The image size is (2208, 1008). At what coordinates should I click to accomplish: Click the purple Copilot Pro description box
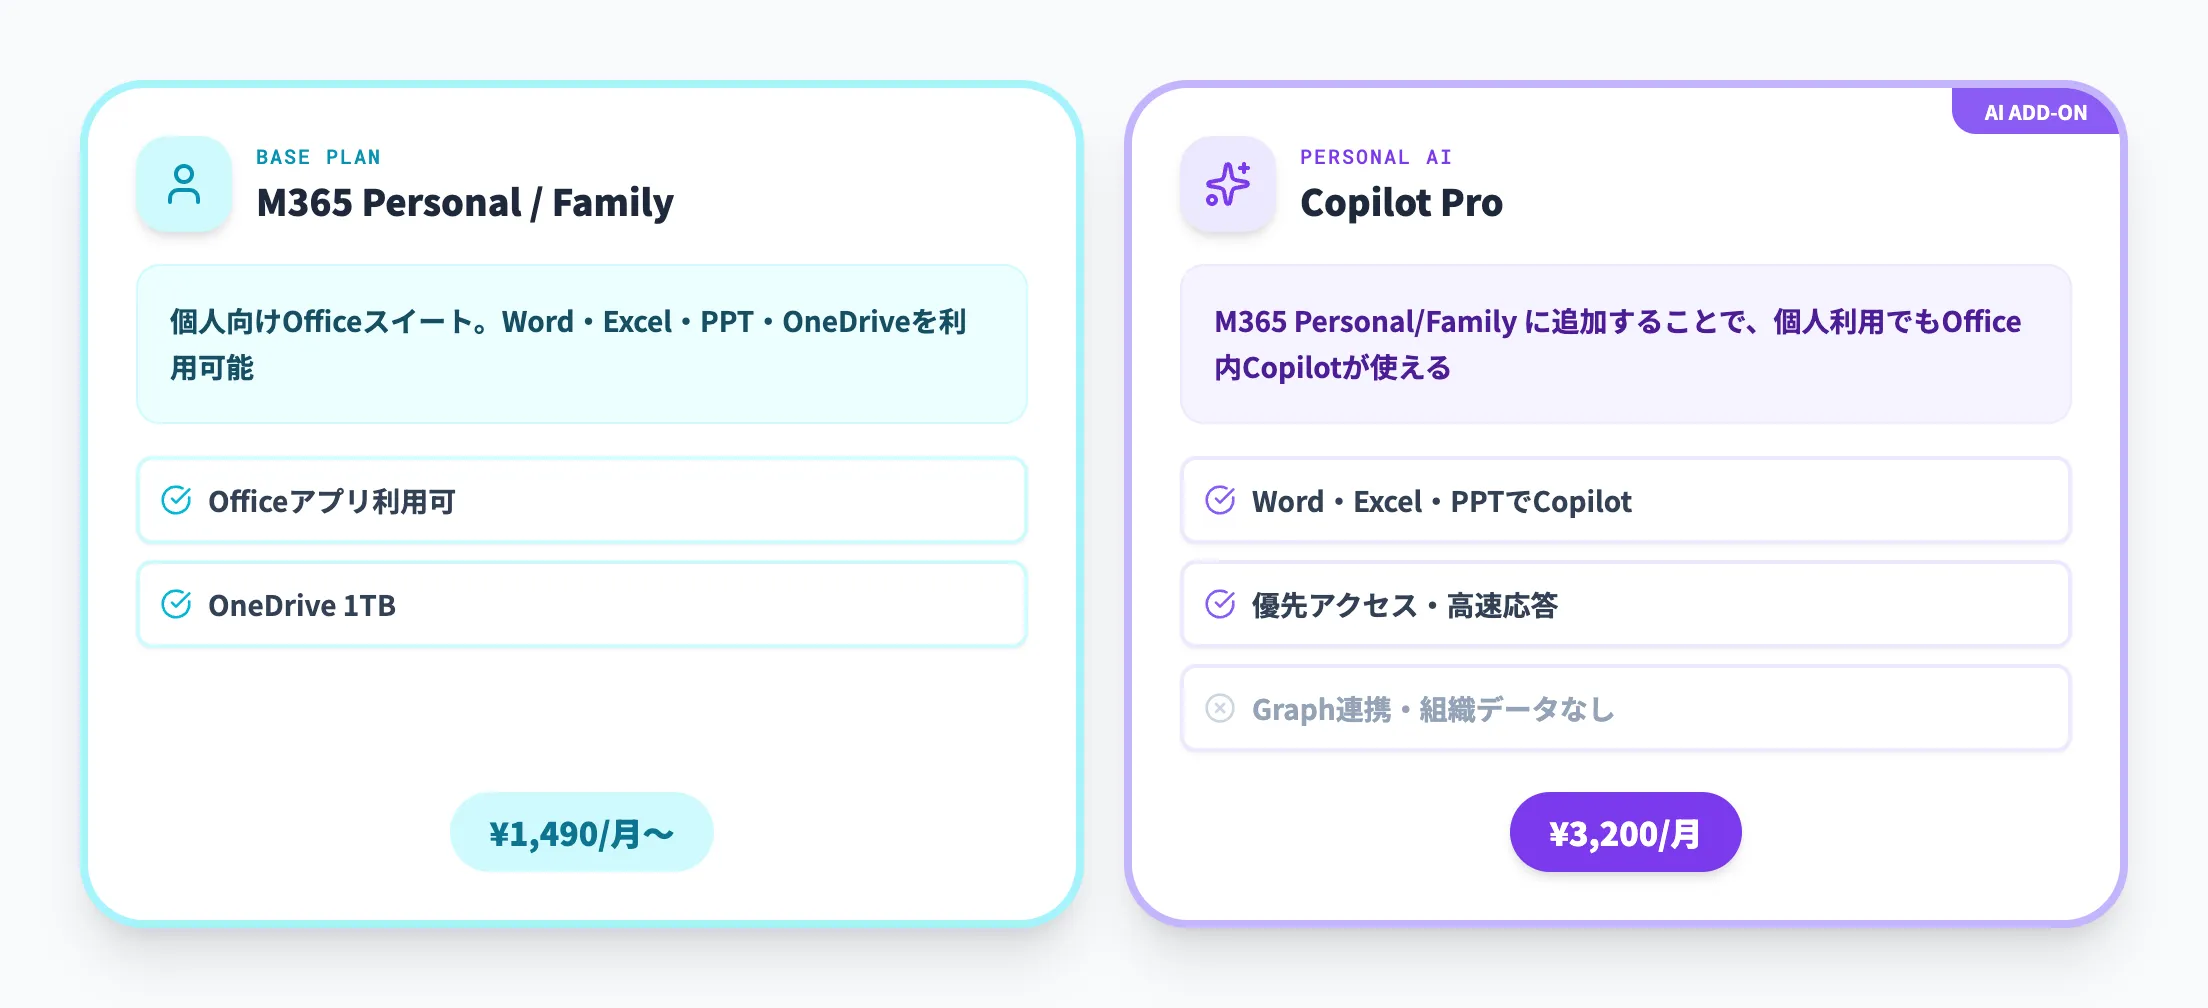1625,344
